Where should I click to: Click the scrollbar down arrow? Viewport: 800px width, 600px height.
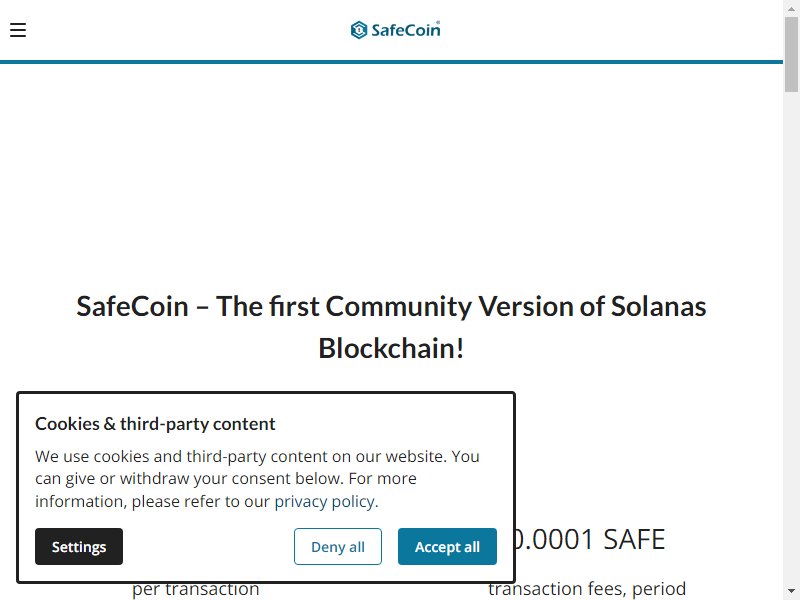point(791,591)
